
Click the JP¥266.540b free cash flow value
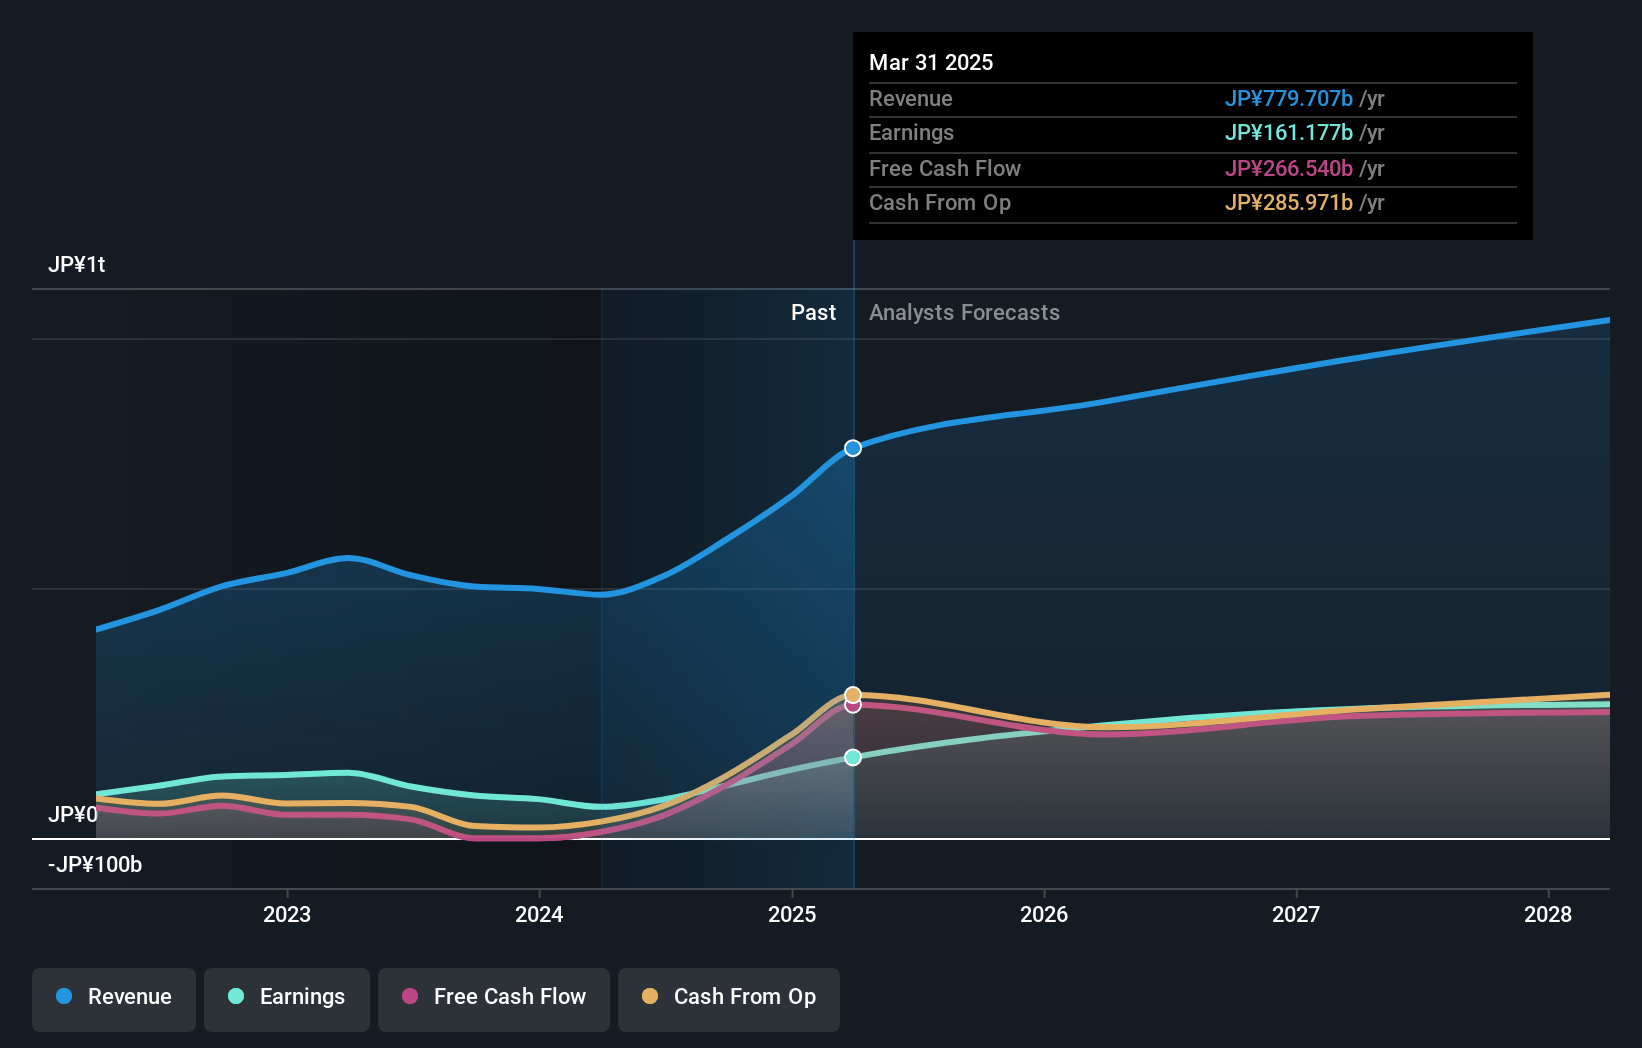point(1289,169)
